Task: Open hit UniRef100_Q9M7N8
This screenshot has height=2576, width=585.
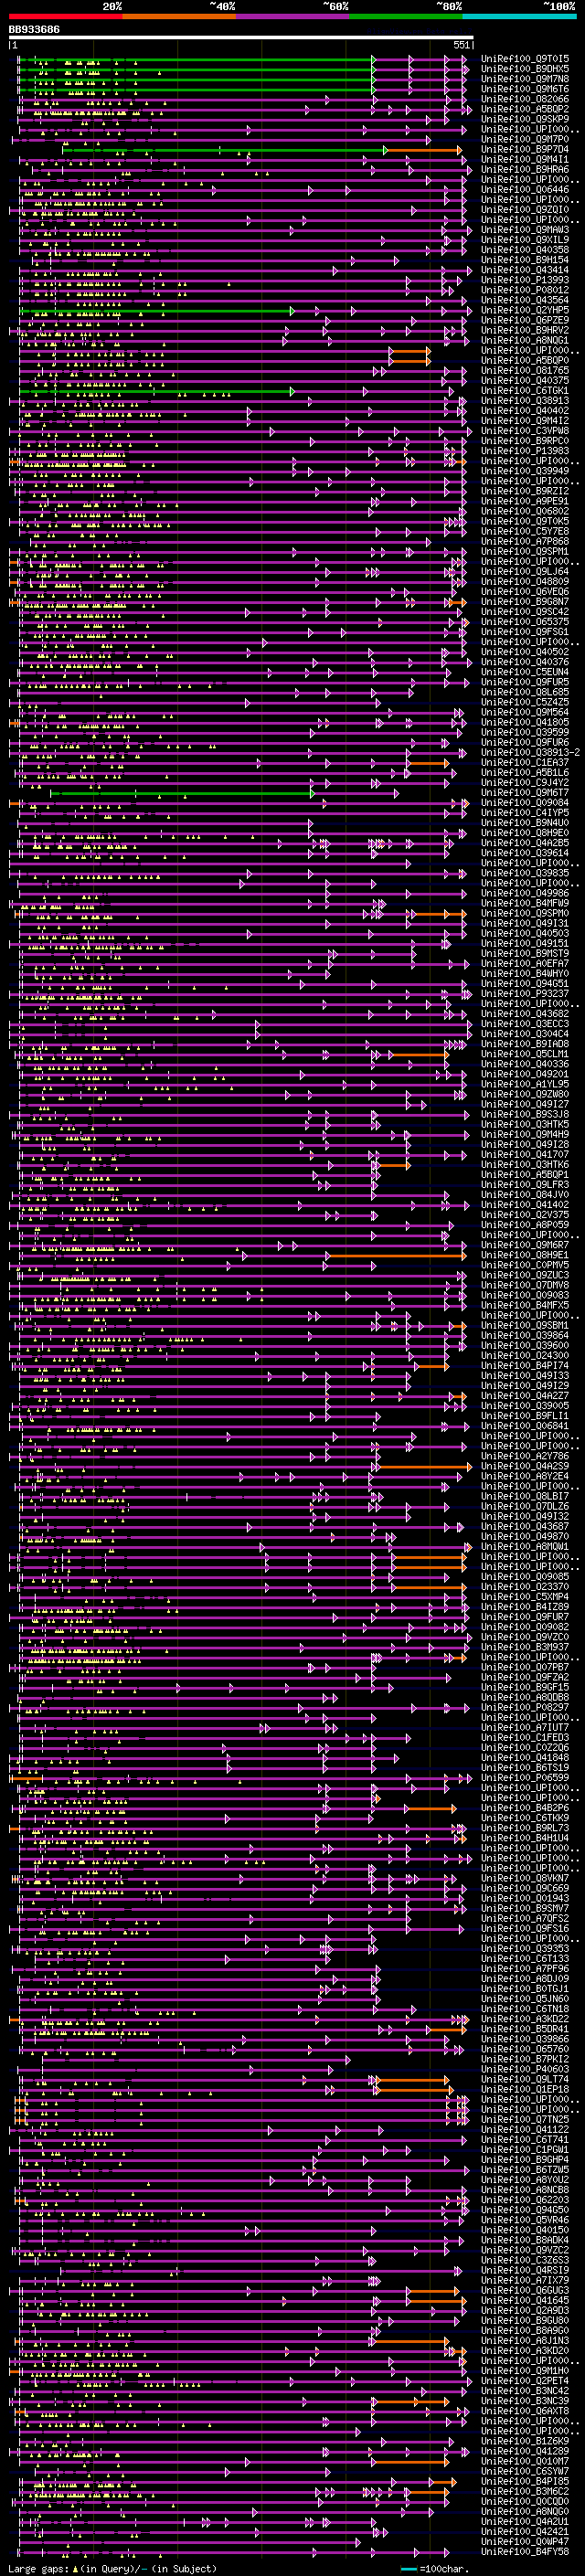Action: [524, 79]
